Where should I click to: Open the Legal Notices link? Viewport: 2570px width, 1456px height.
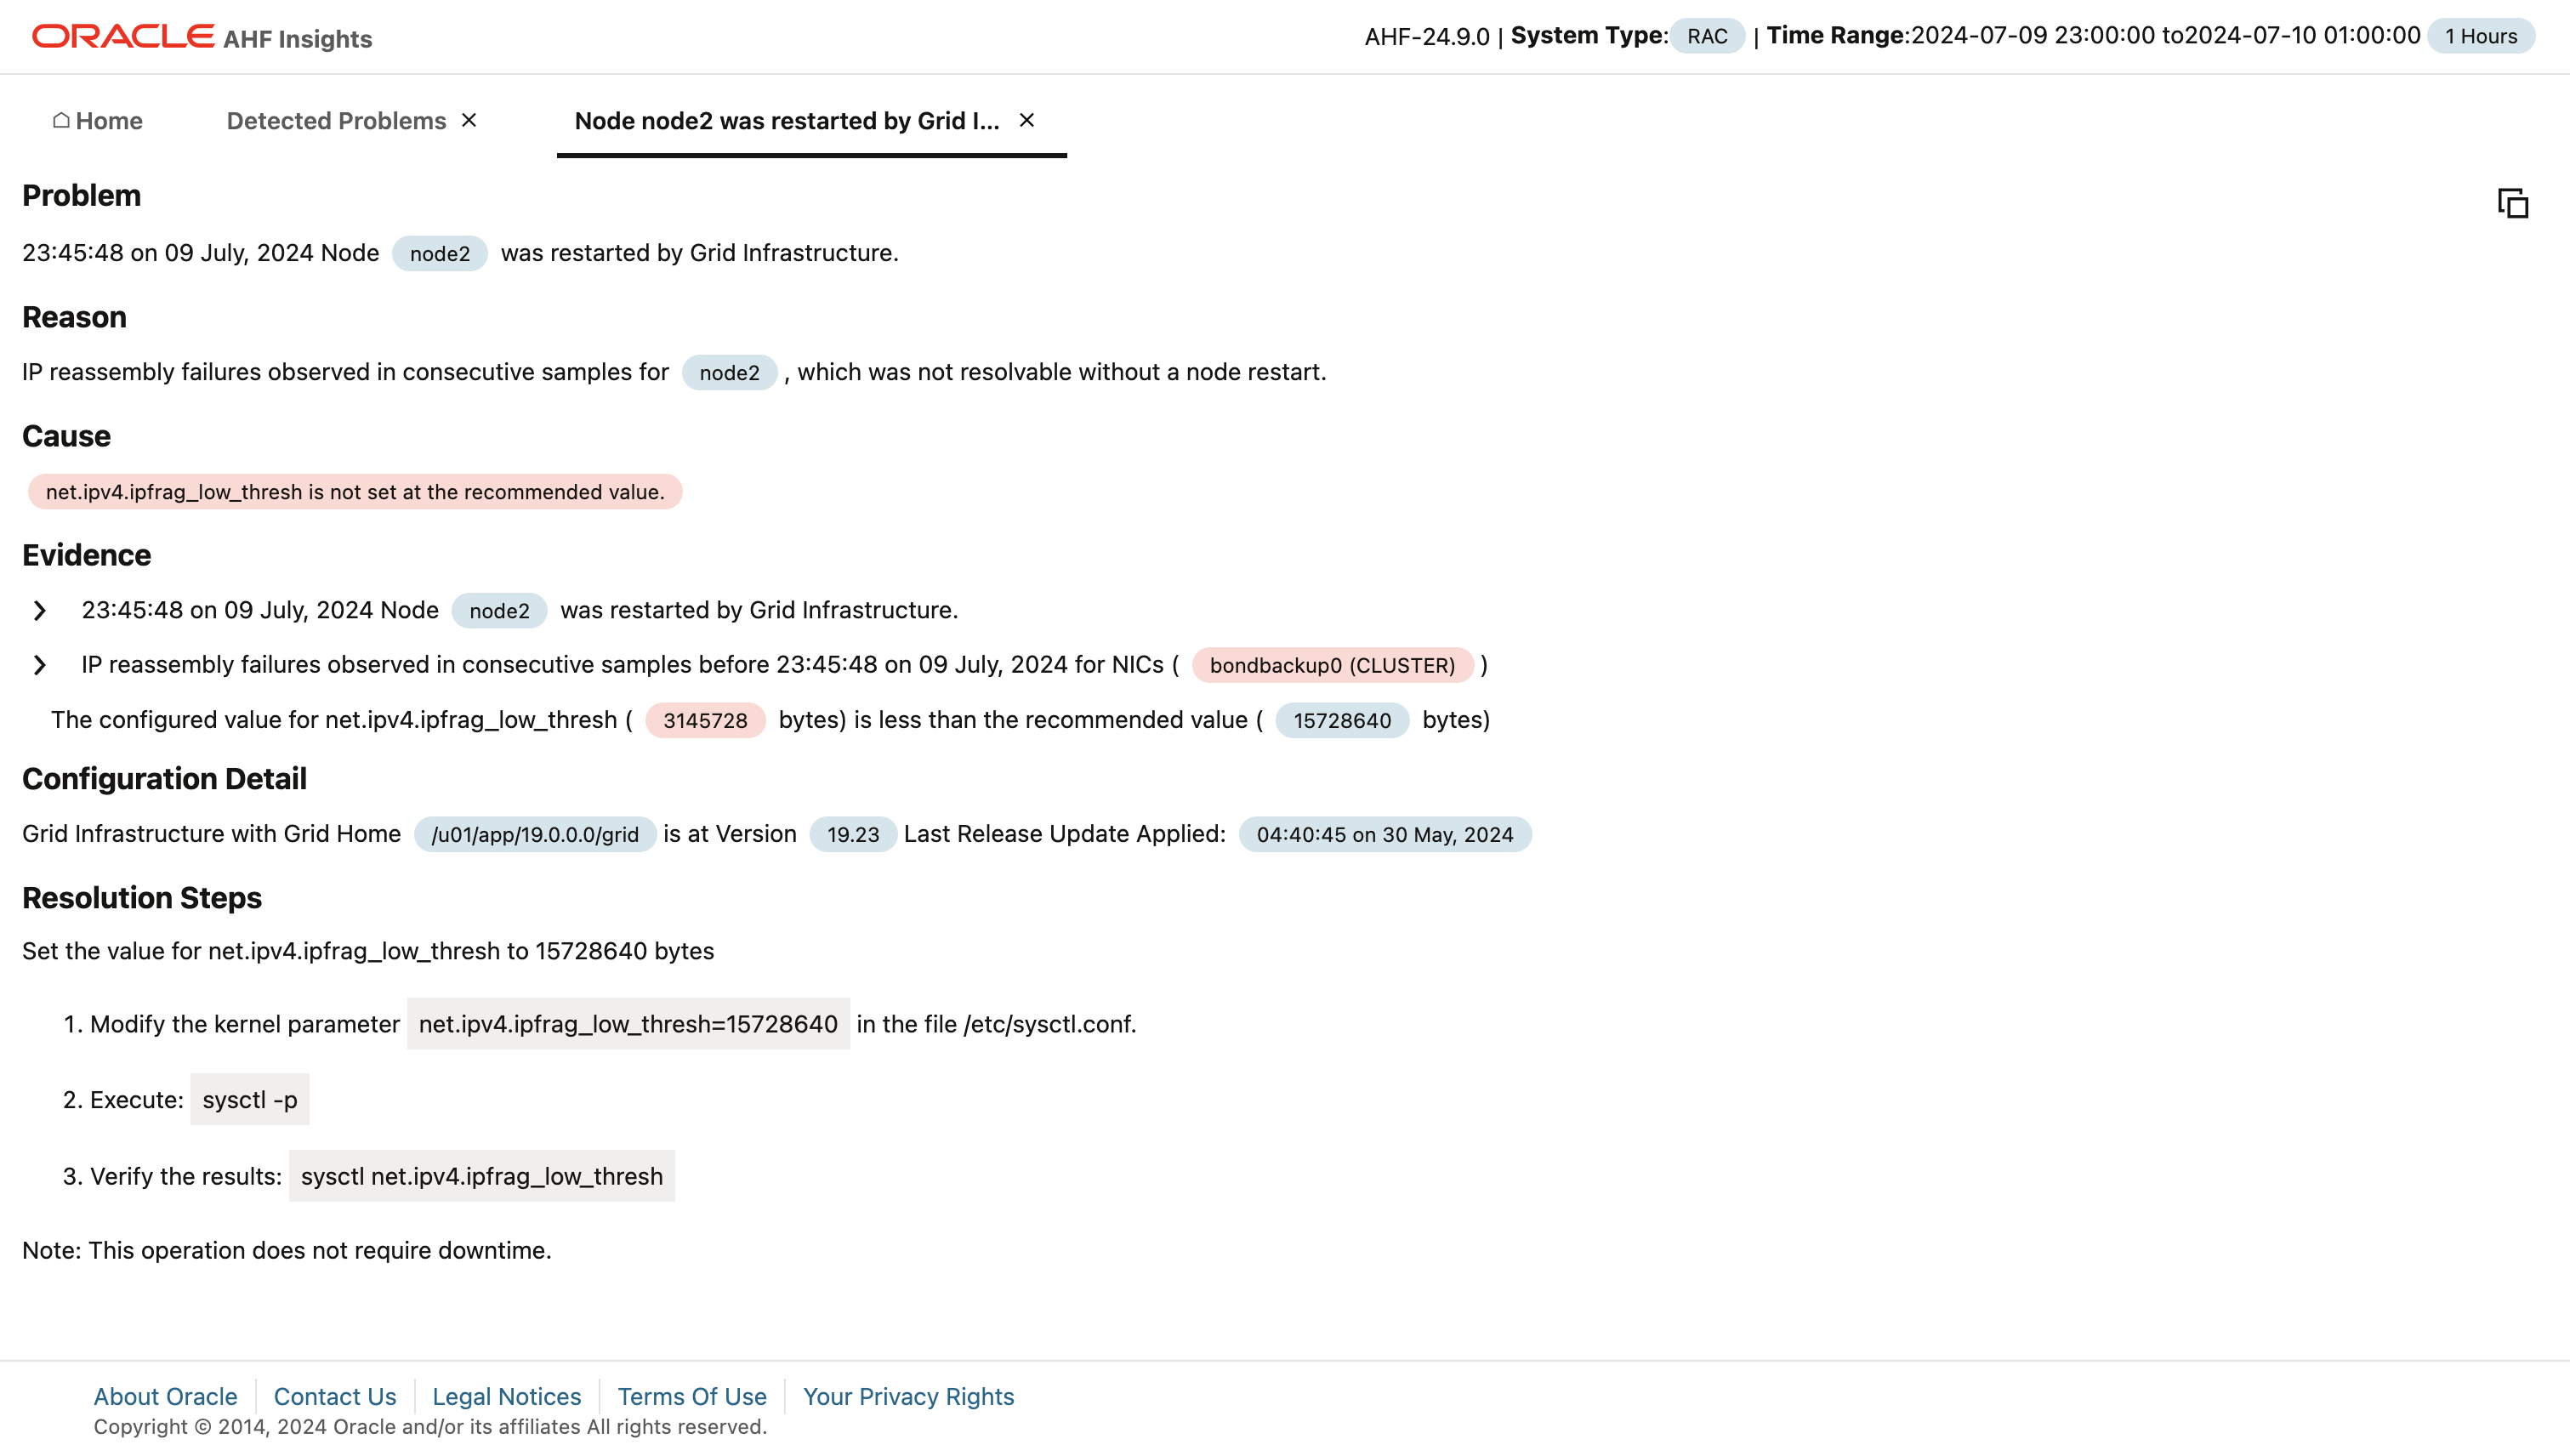point(506,1396)
